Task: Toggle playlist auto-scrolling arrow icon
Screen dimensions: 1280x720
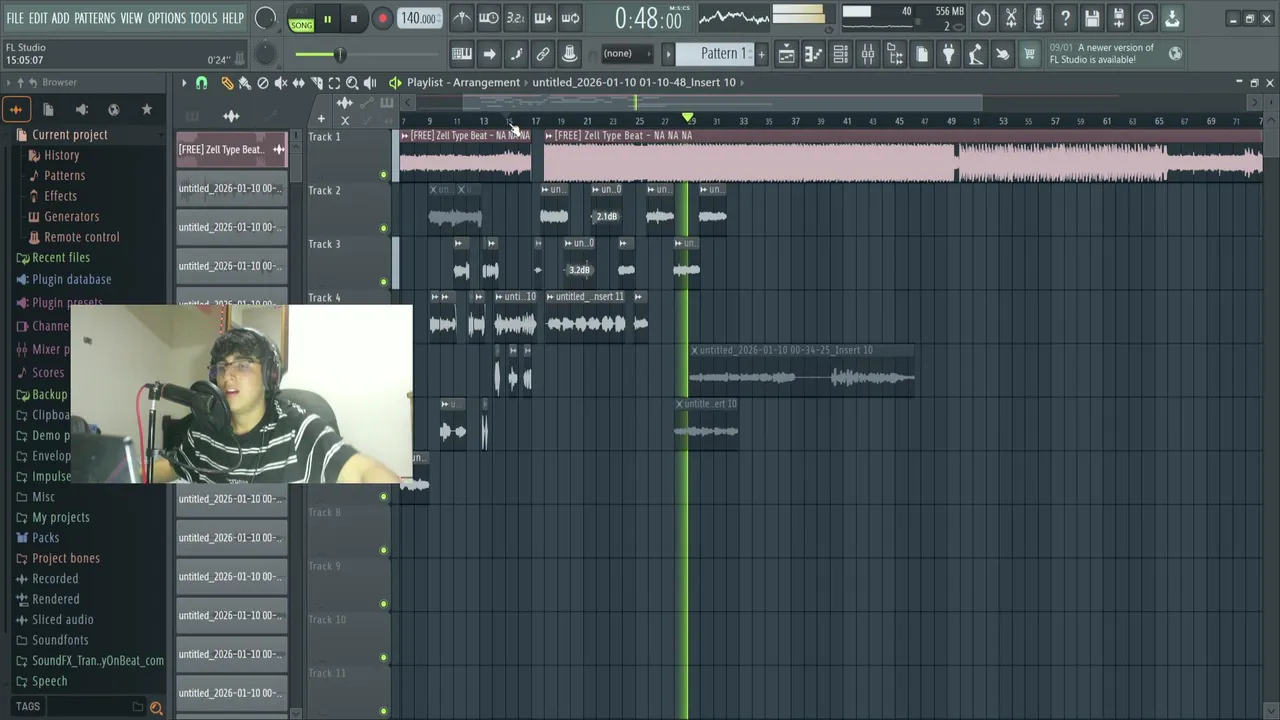Action: coord(489,54)
